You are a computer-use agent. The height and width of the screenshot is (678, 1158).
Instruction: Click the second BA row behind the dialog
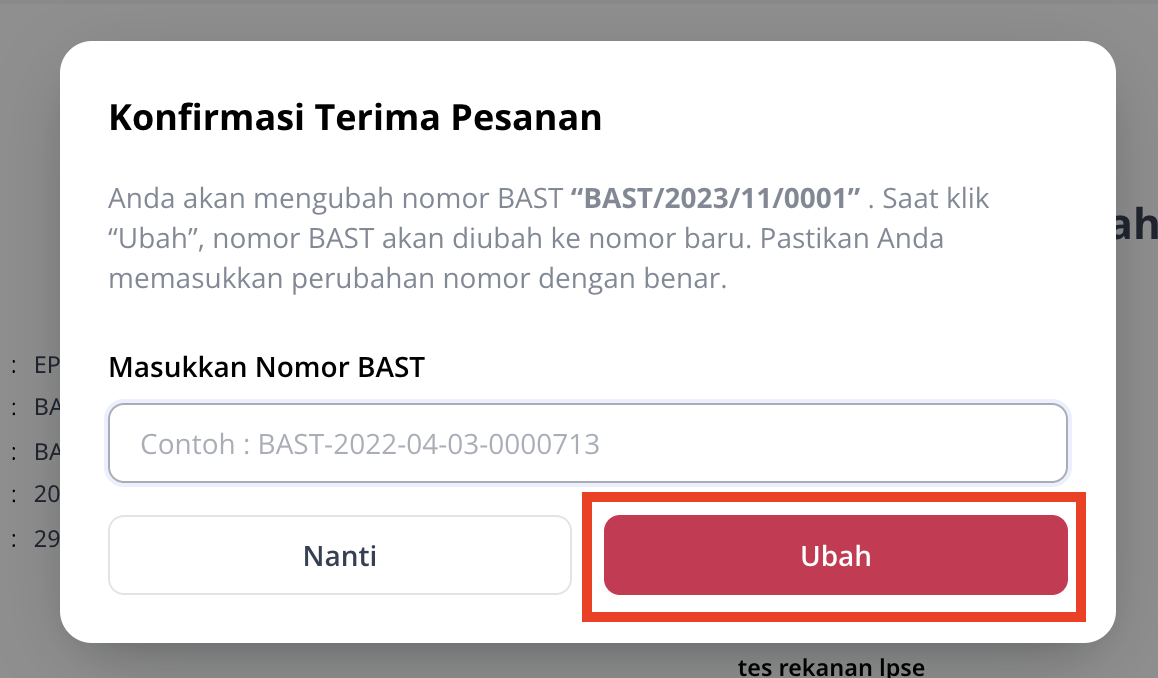click(x=38, y=450)
